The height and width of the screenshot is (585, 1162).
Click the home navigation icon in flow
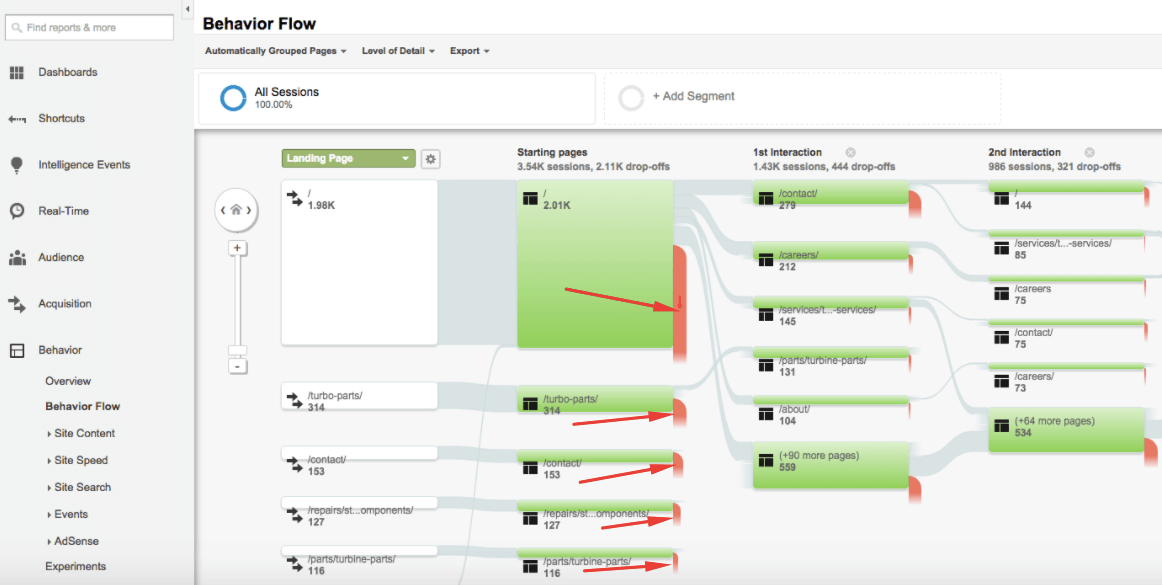tap(236, 210)
